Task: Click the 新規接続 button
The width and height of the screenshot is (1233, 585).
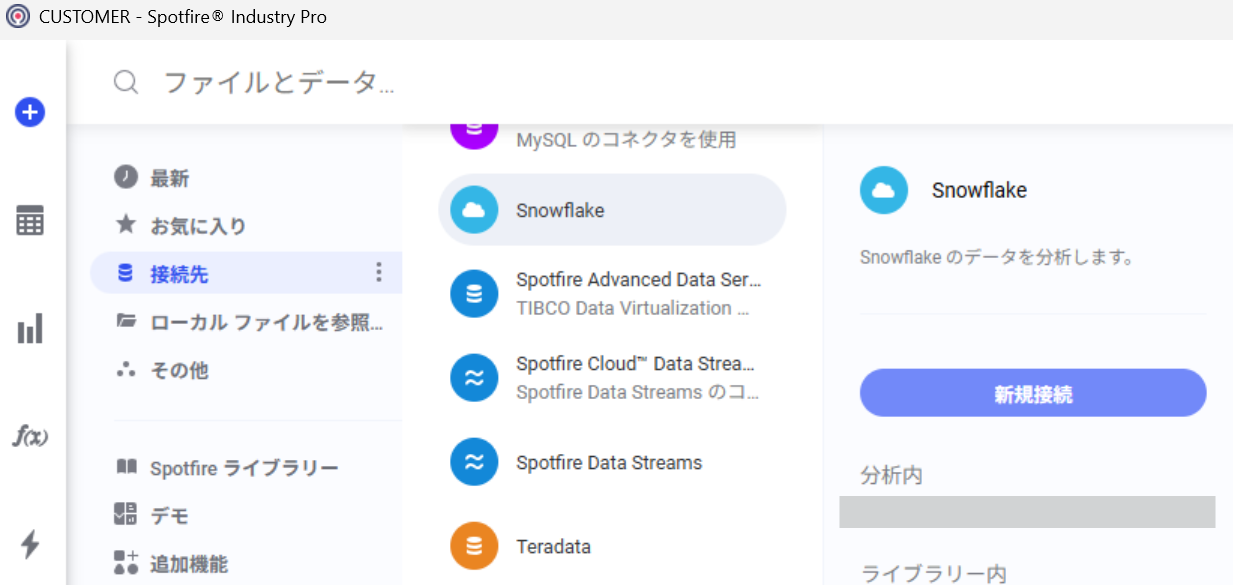Action: (x=1033, y=393)
